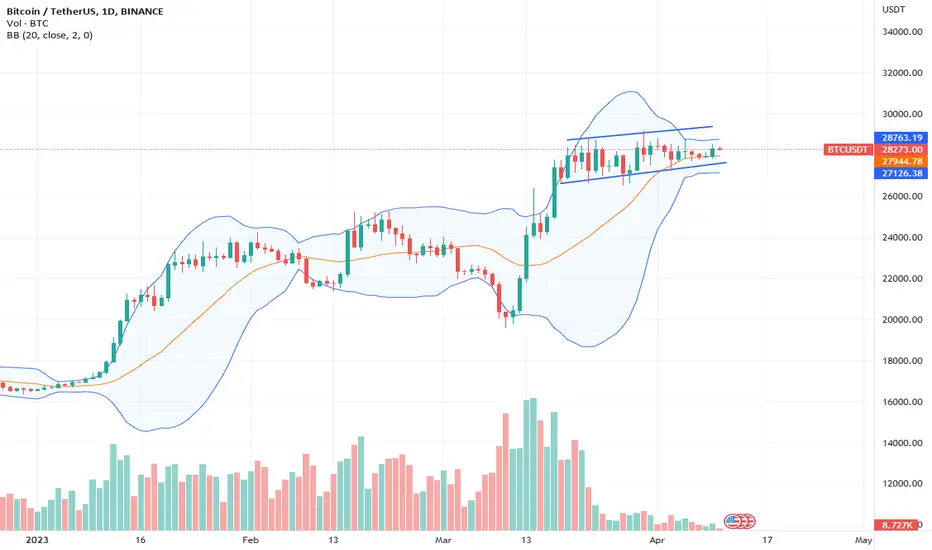
Task: Click the 20000.00 level on the price scale
Action: pyautogui.click(x=902, y=319)
